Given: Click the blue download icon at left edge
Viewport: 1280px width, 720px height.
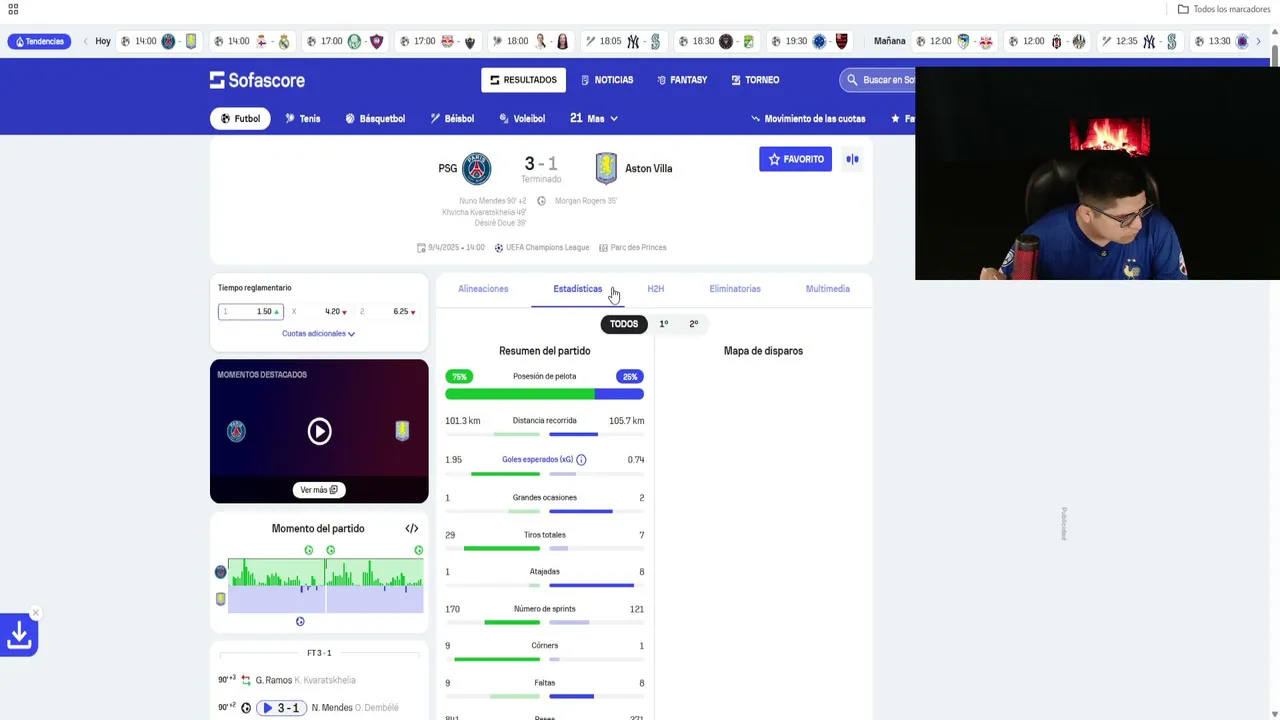Looking at the screenshot, I should [19, 634].
